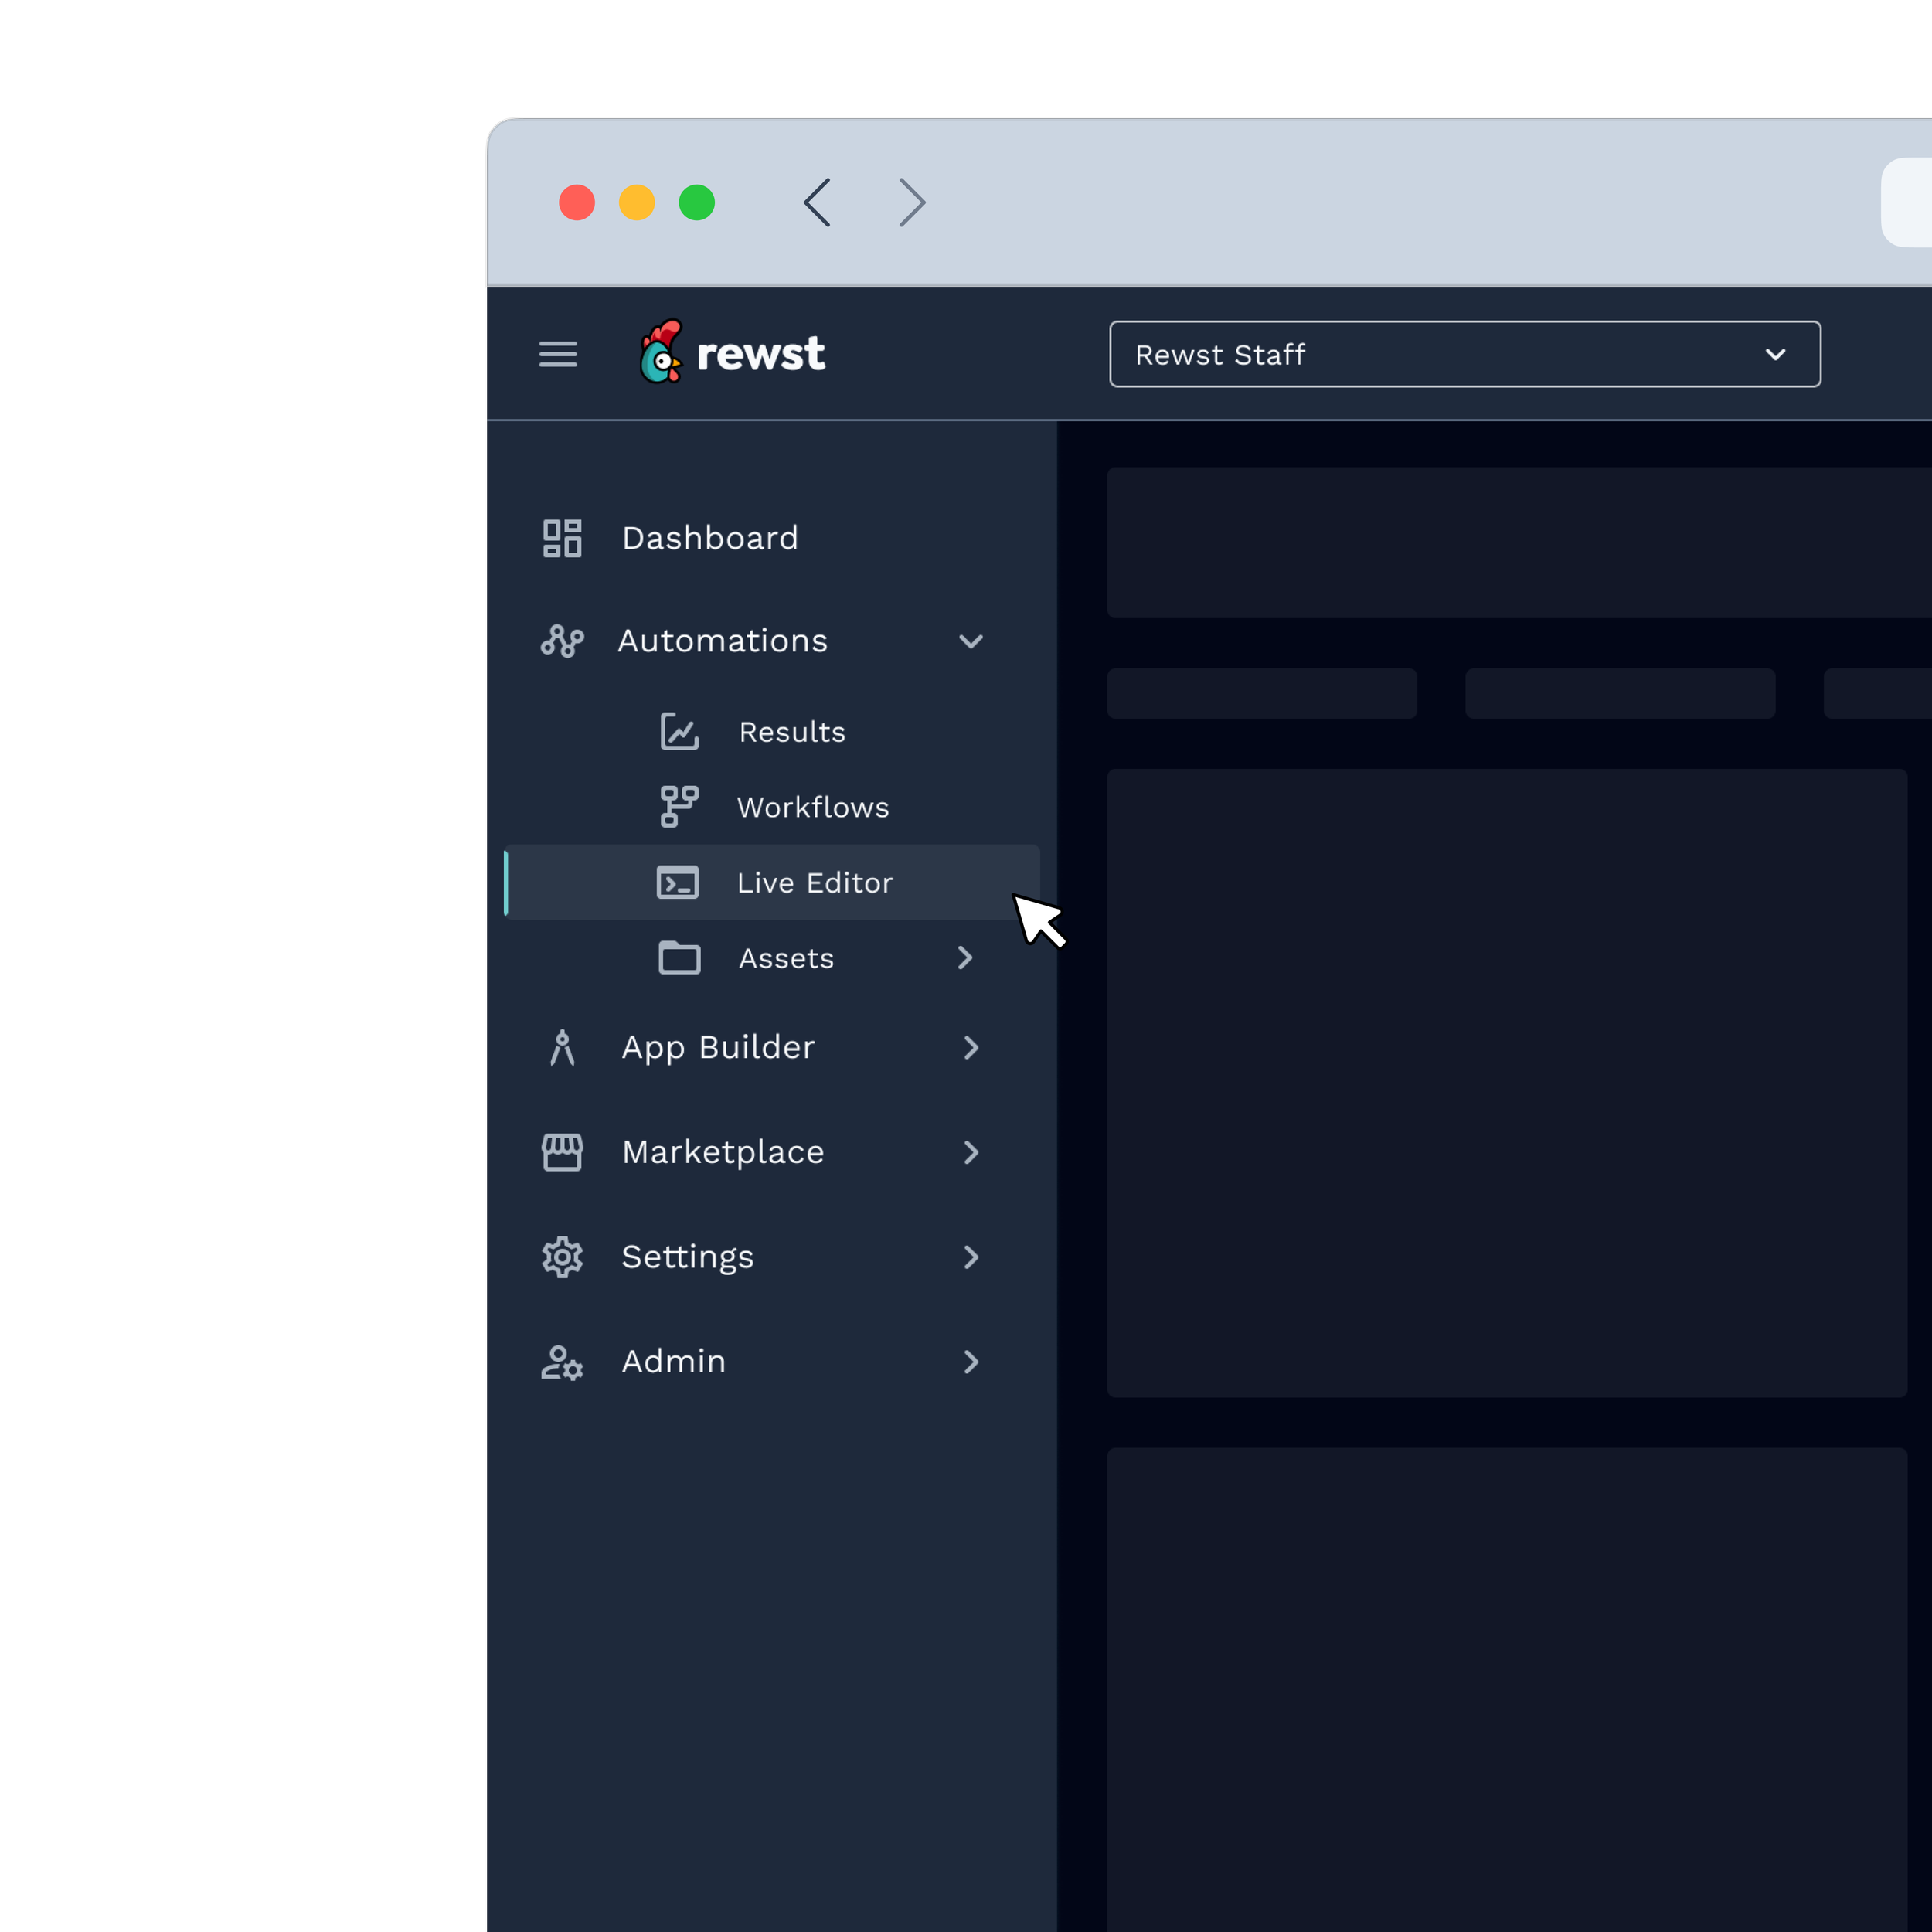This screenshot has width=1932, height=1932.
Task: Expand the Admin section chevron
Action: (971, 1362)
